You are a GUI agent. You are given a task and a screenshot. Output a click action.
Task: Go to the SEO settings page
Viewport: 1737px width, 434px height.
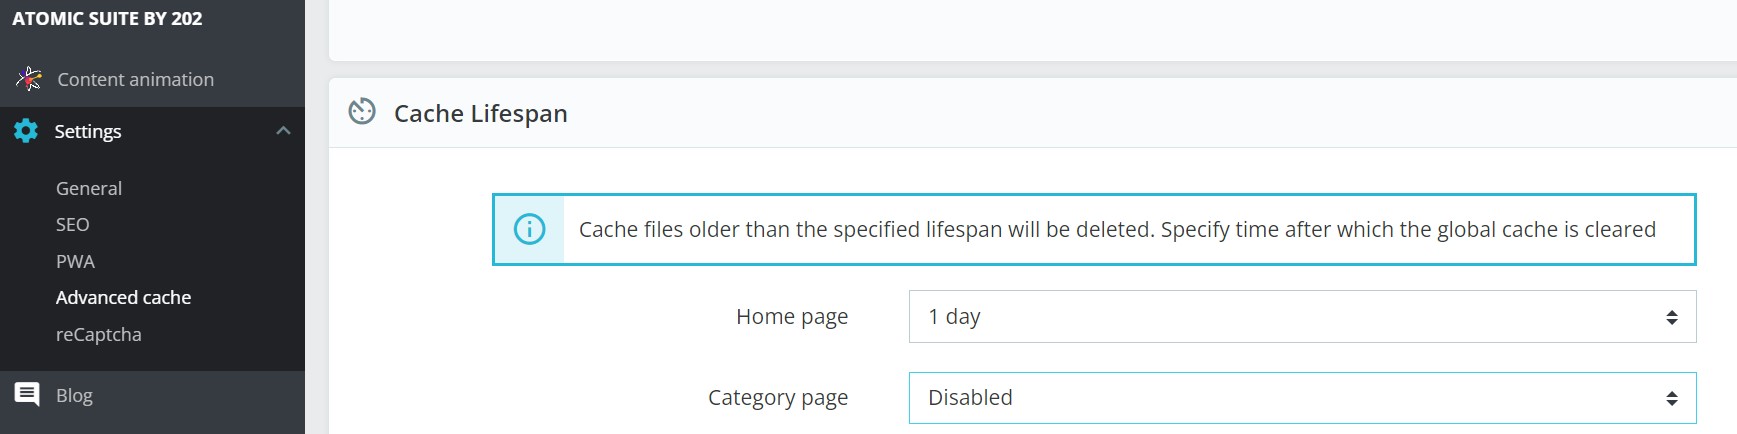click(73, 225)
